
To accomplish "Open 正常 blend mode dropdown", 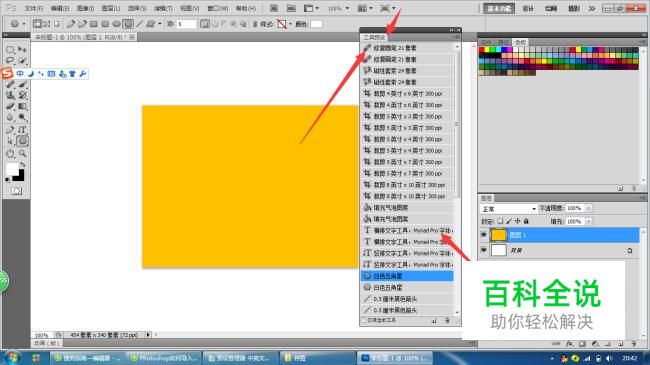I will click(x=508, y=208).
